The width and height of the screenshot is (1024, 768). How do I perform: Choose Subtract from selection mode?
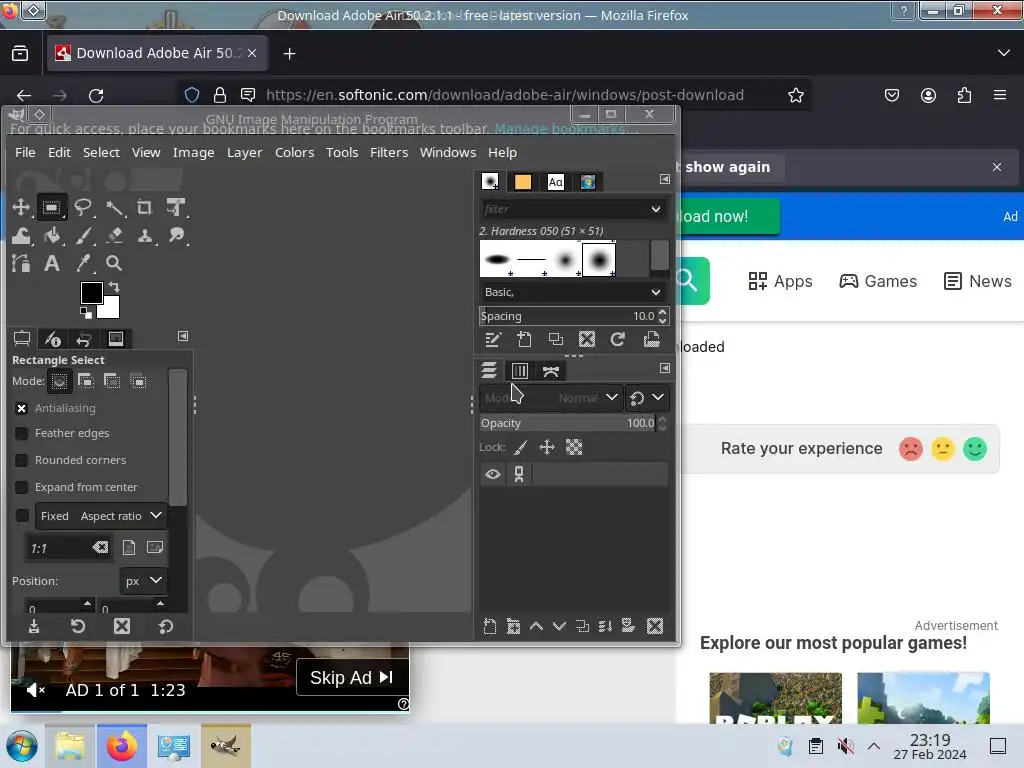[112, 381]
